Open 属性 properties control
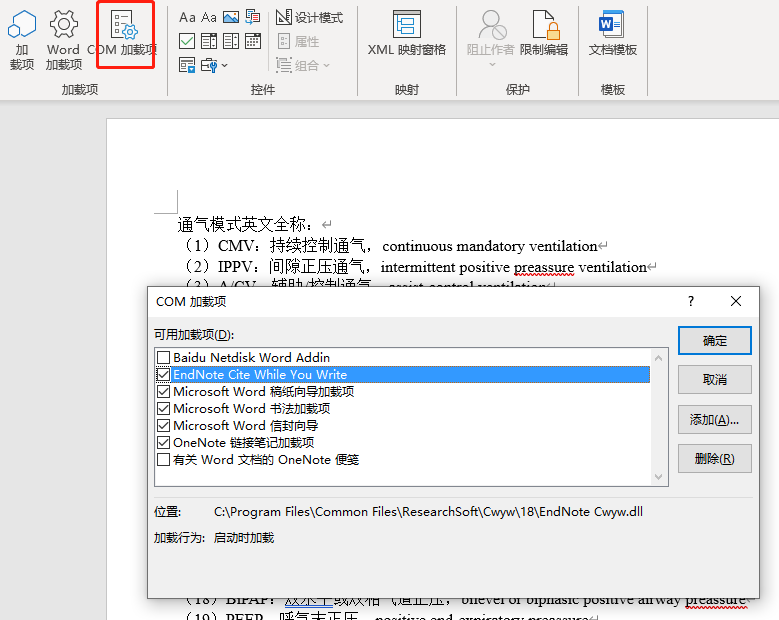The width and height of the screenshot is (779, 620). (298, 41)
